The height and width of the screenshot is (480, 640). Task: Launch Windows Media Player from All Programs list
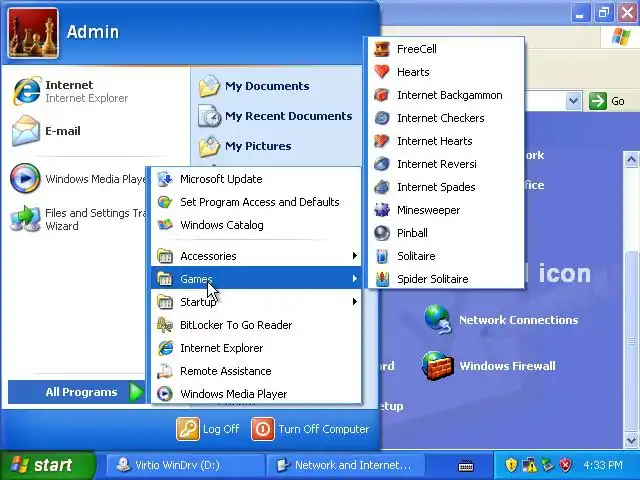256,394
